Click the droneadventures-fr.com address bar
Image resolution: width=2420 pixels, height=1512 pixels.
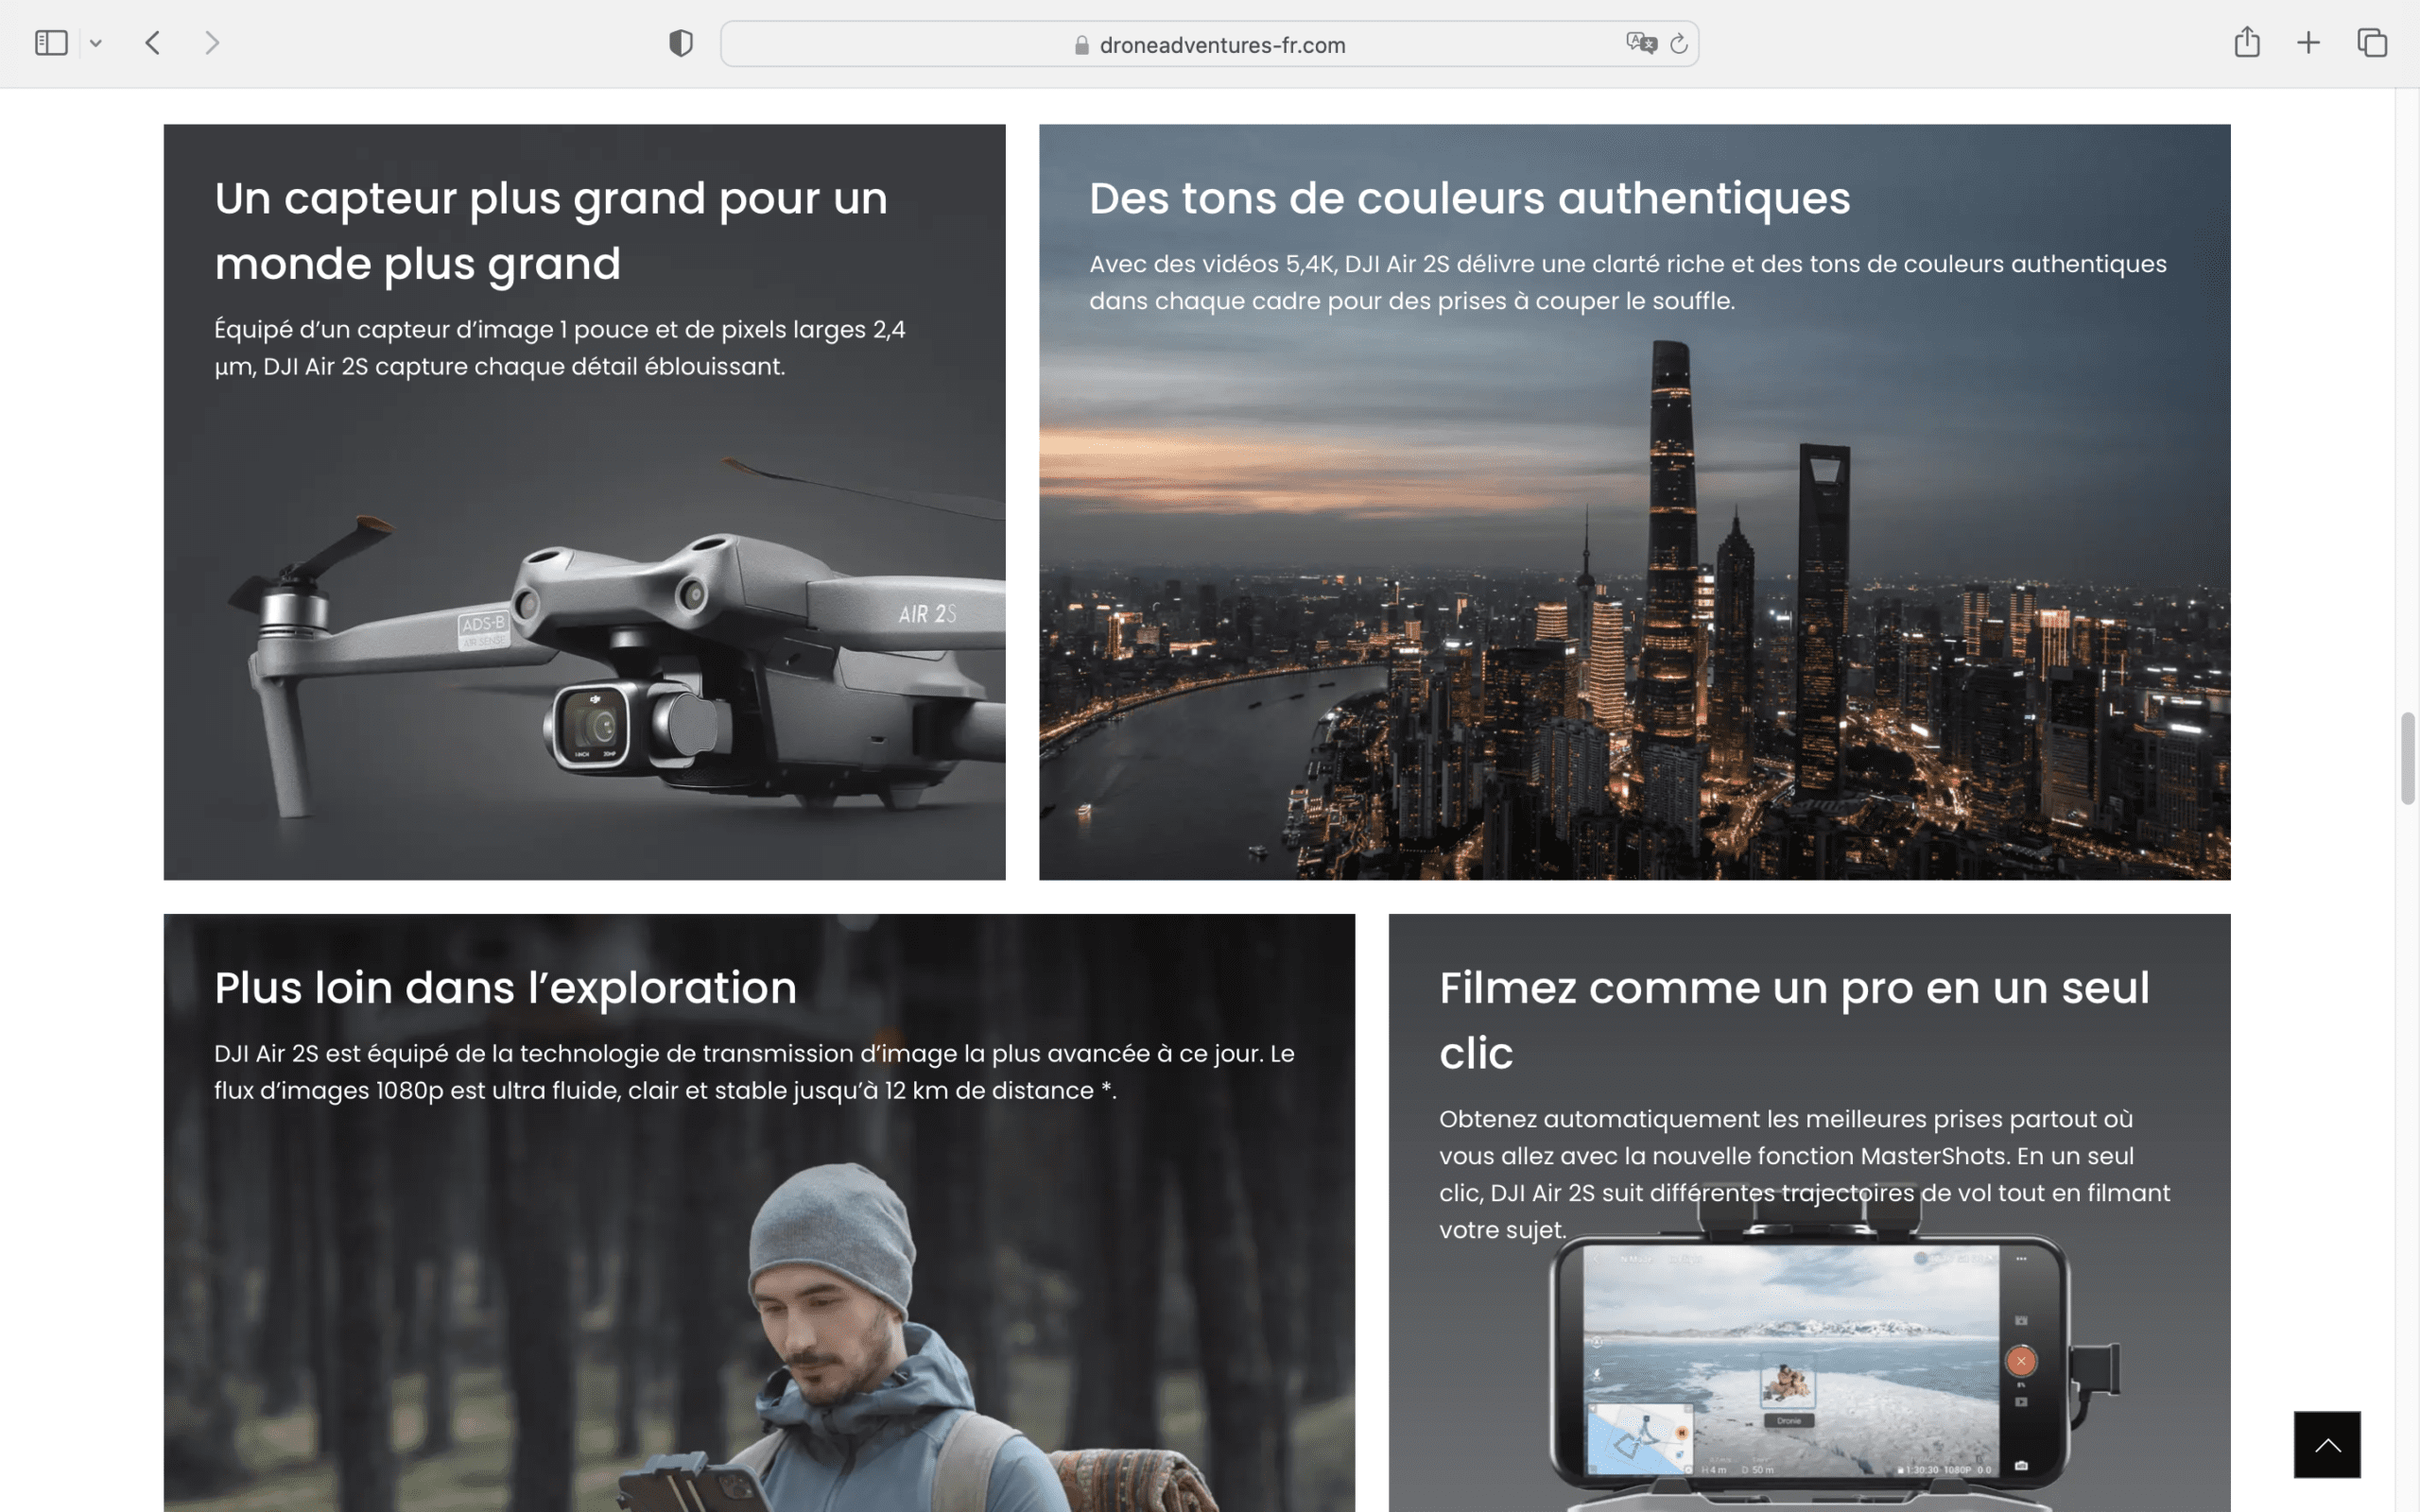1209,44
